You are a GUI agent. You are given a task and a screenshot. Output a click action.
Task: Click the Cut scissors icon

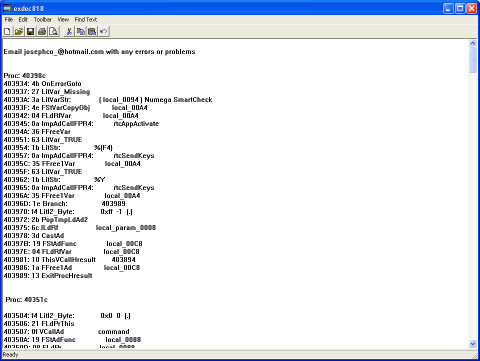(x=69, y=32)
